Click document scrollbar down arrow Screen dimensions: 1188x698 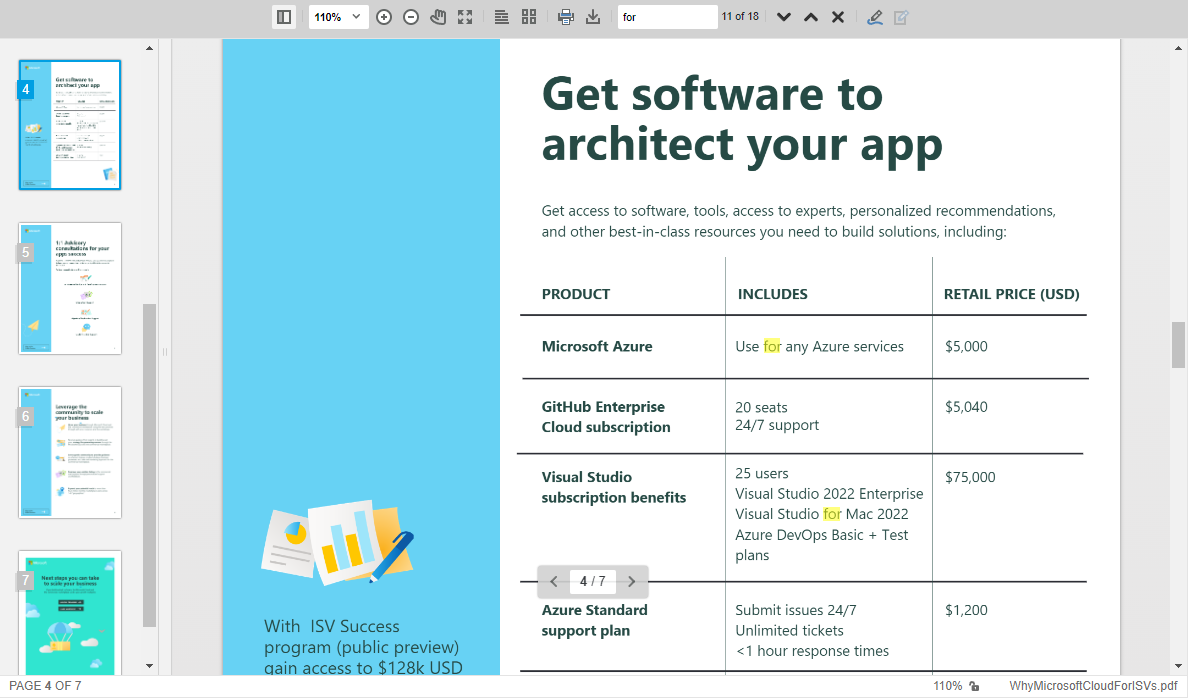[x=1178, y=666]
